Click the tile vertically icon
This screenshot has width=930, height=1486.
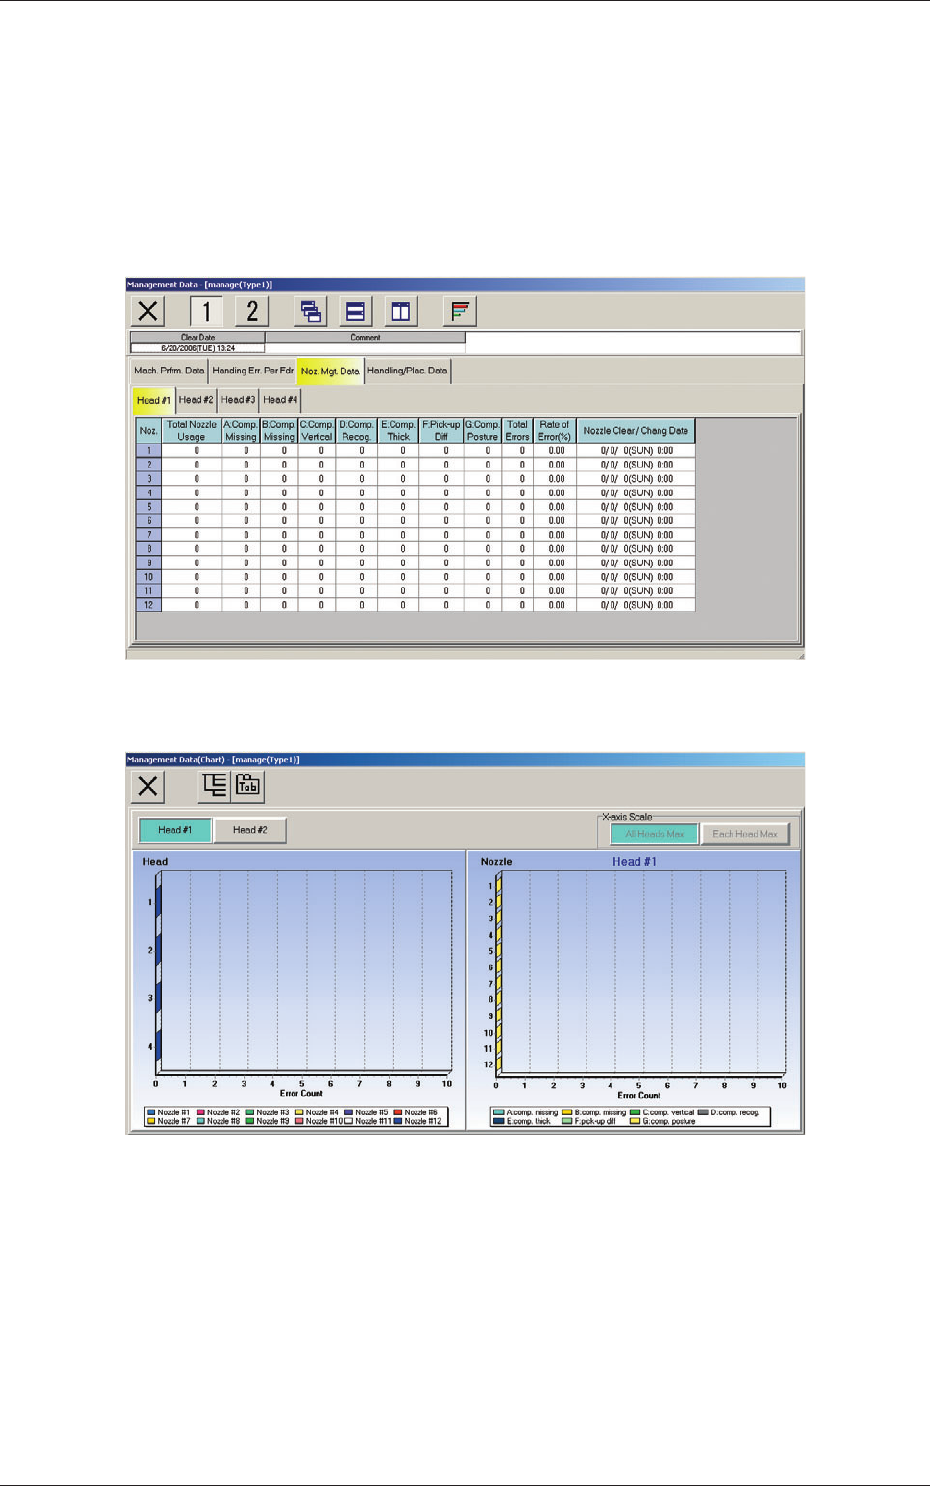pos(401,311)
